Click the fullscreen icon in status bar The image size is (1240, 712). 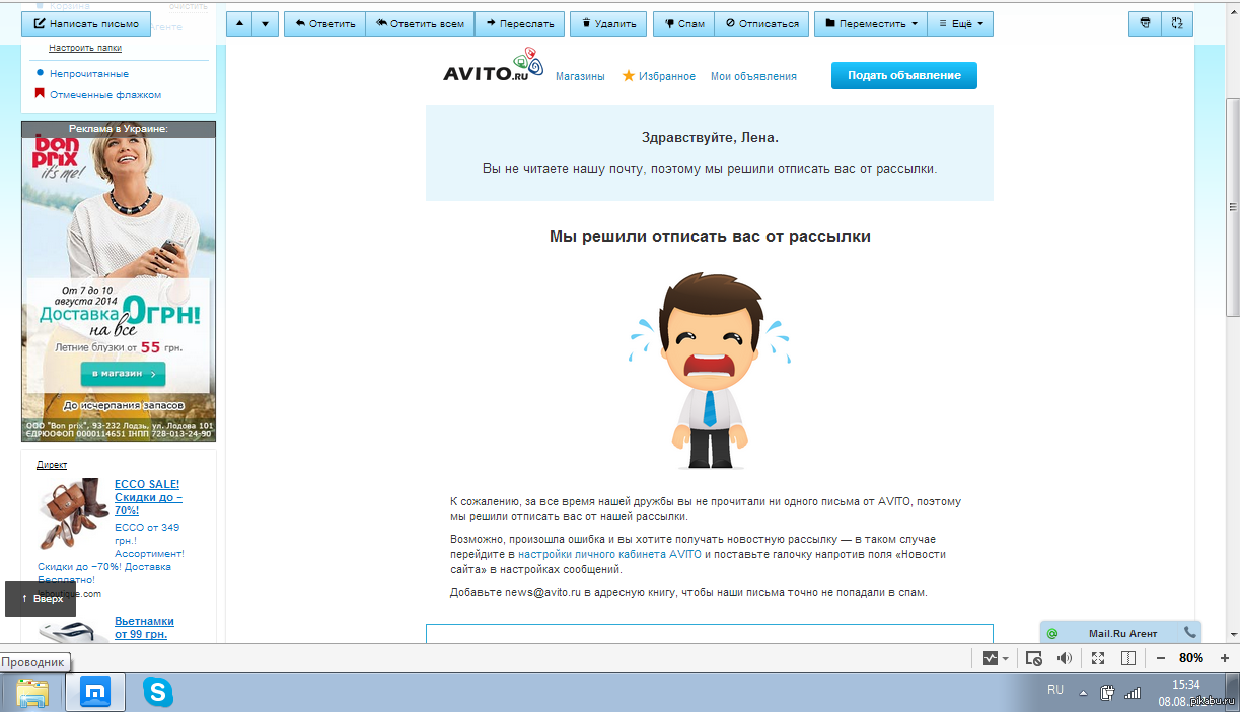coord(1098,658)
